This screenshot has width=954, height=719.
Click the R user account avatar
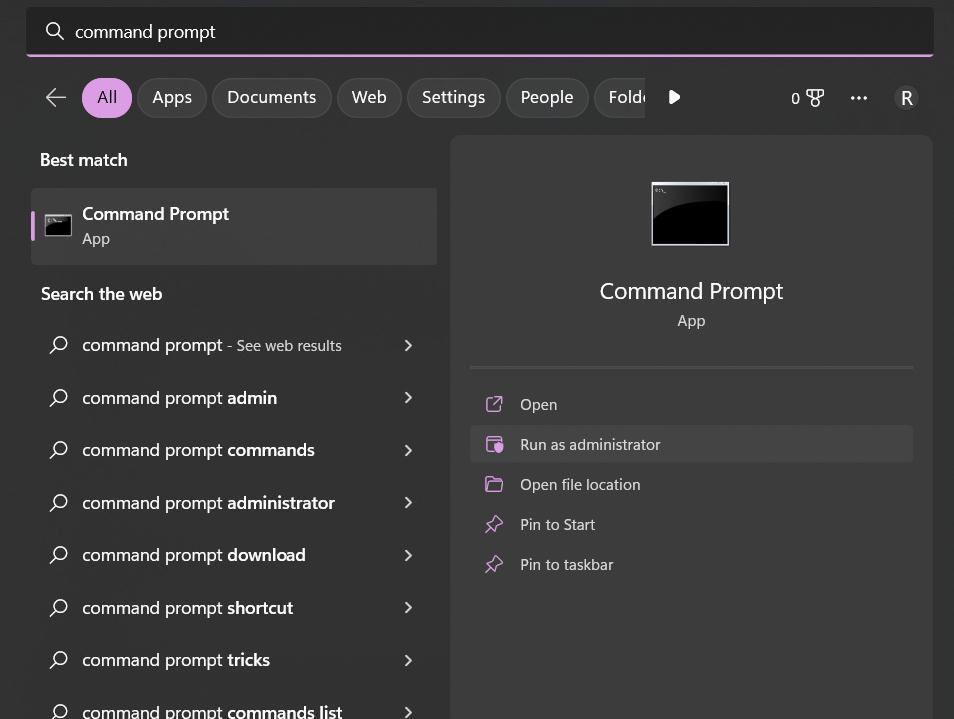pos(906,98)
